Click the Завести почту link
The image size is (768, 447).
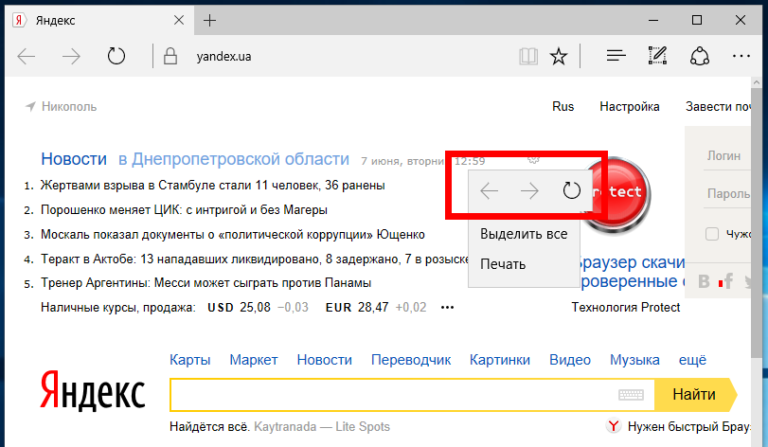718,107
